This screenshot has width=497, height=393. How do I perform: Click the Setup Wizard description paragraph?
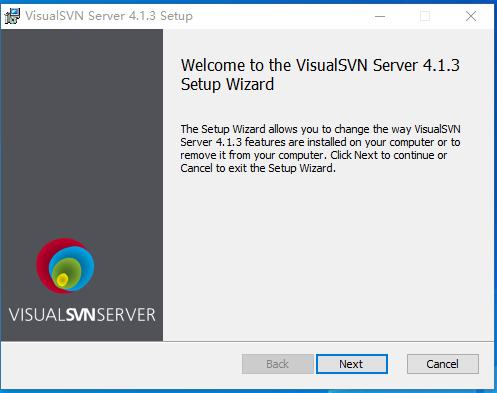coord(320,149)
